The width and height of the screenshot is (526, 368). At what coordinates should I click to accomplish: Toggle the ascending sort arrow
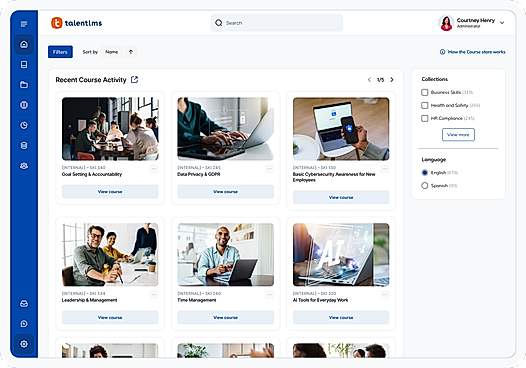point(131,52)
